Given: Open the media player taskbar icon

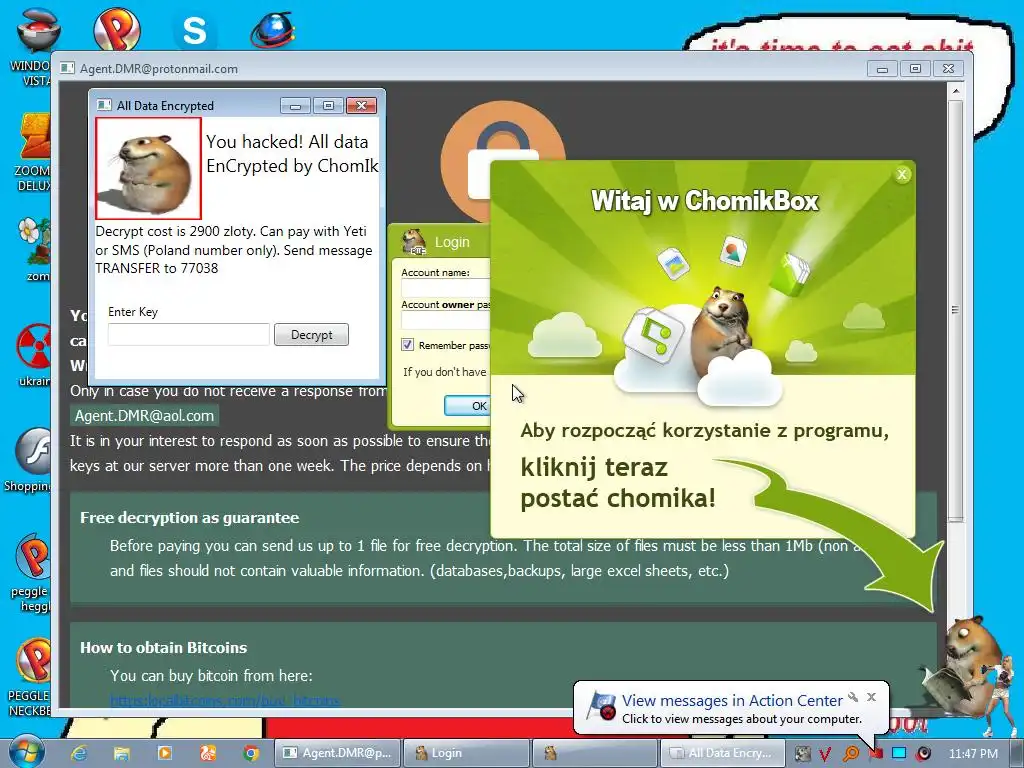Looking at the screenshot, I should click(x=165, y=753).
